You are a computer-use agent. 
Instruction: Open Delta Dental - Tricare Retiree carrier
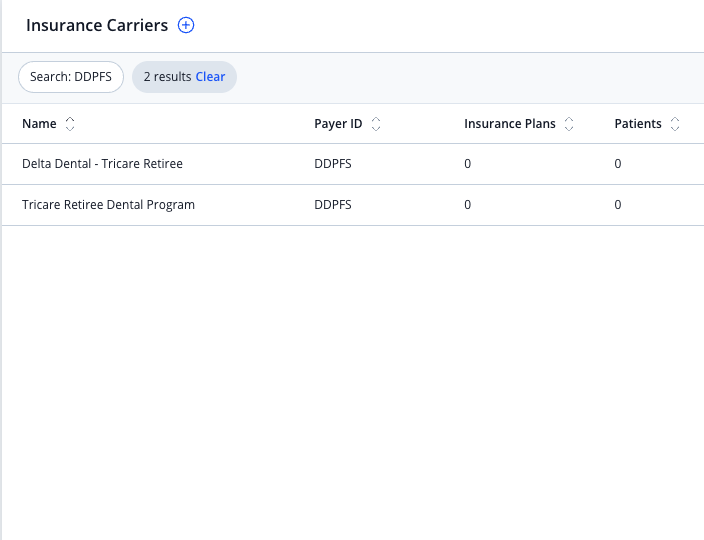click(102, 164)
